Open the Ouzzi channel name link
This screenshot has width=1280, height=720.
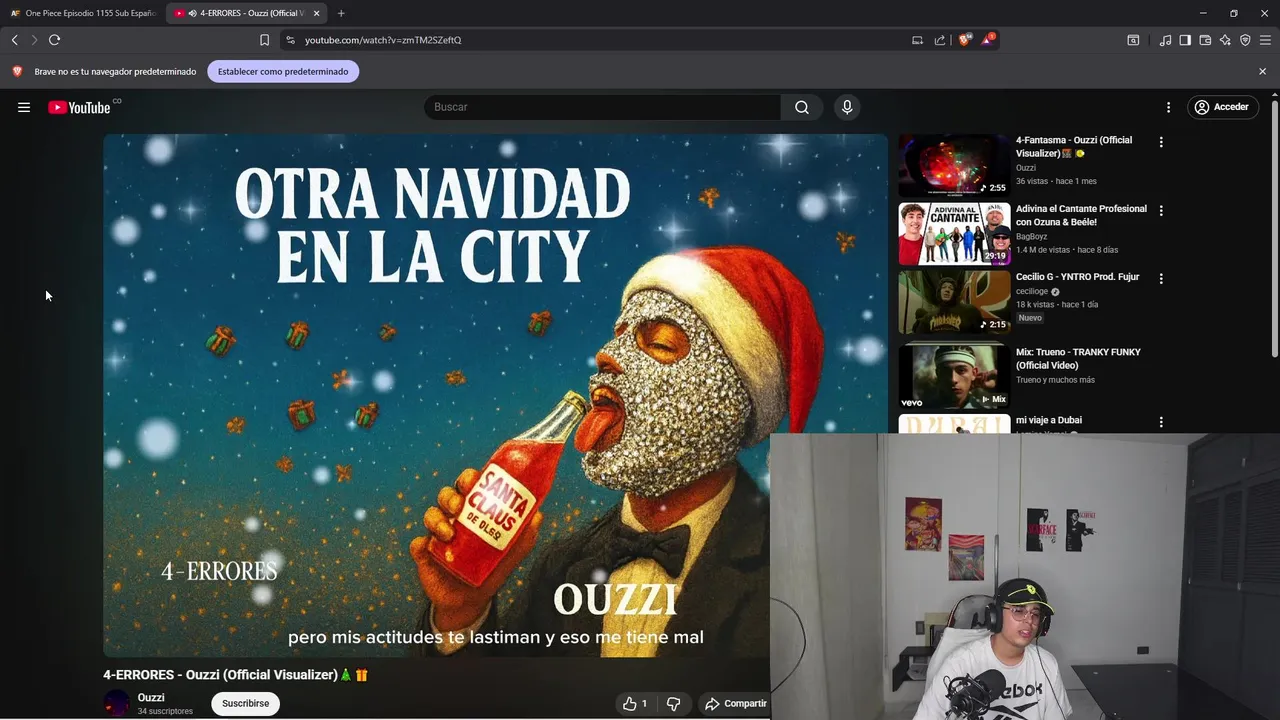point(151,697)
